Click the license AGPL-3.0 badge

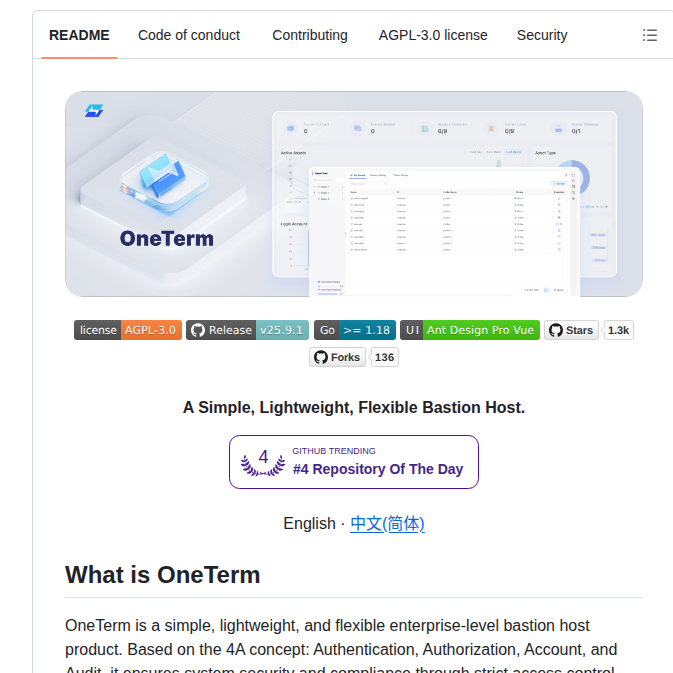(x=128, y=330)
